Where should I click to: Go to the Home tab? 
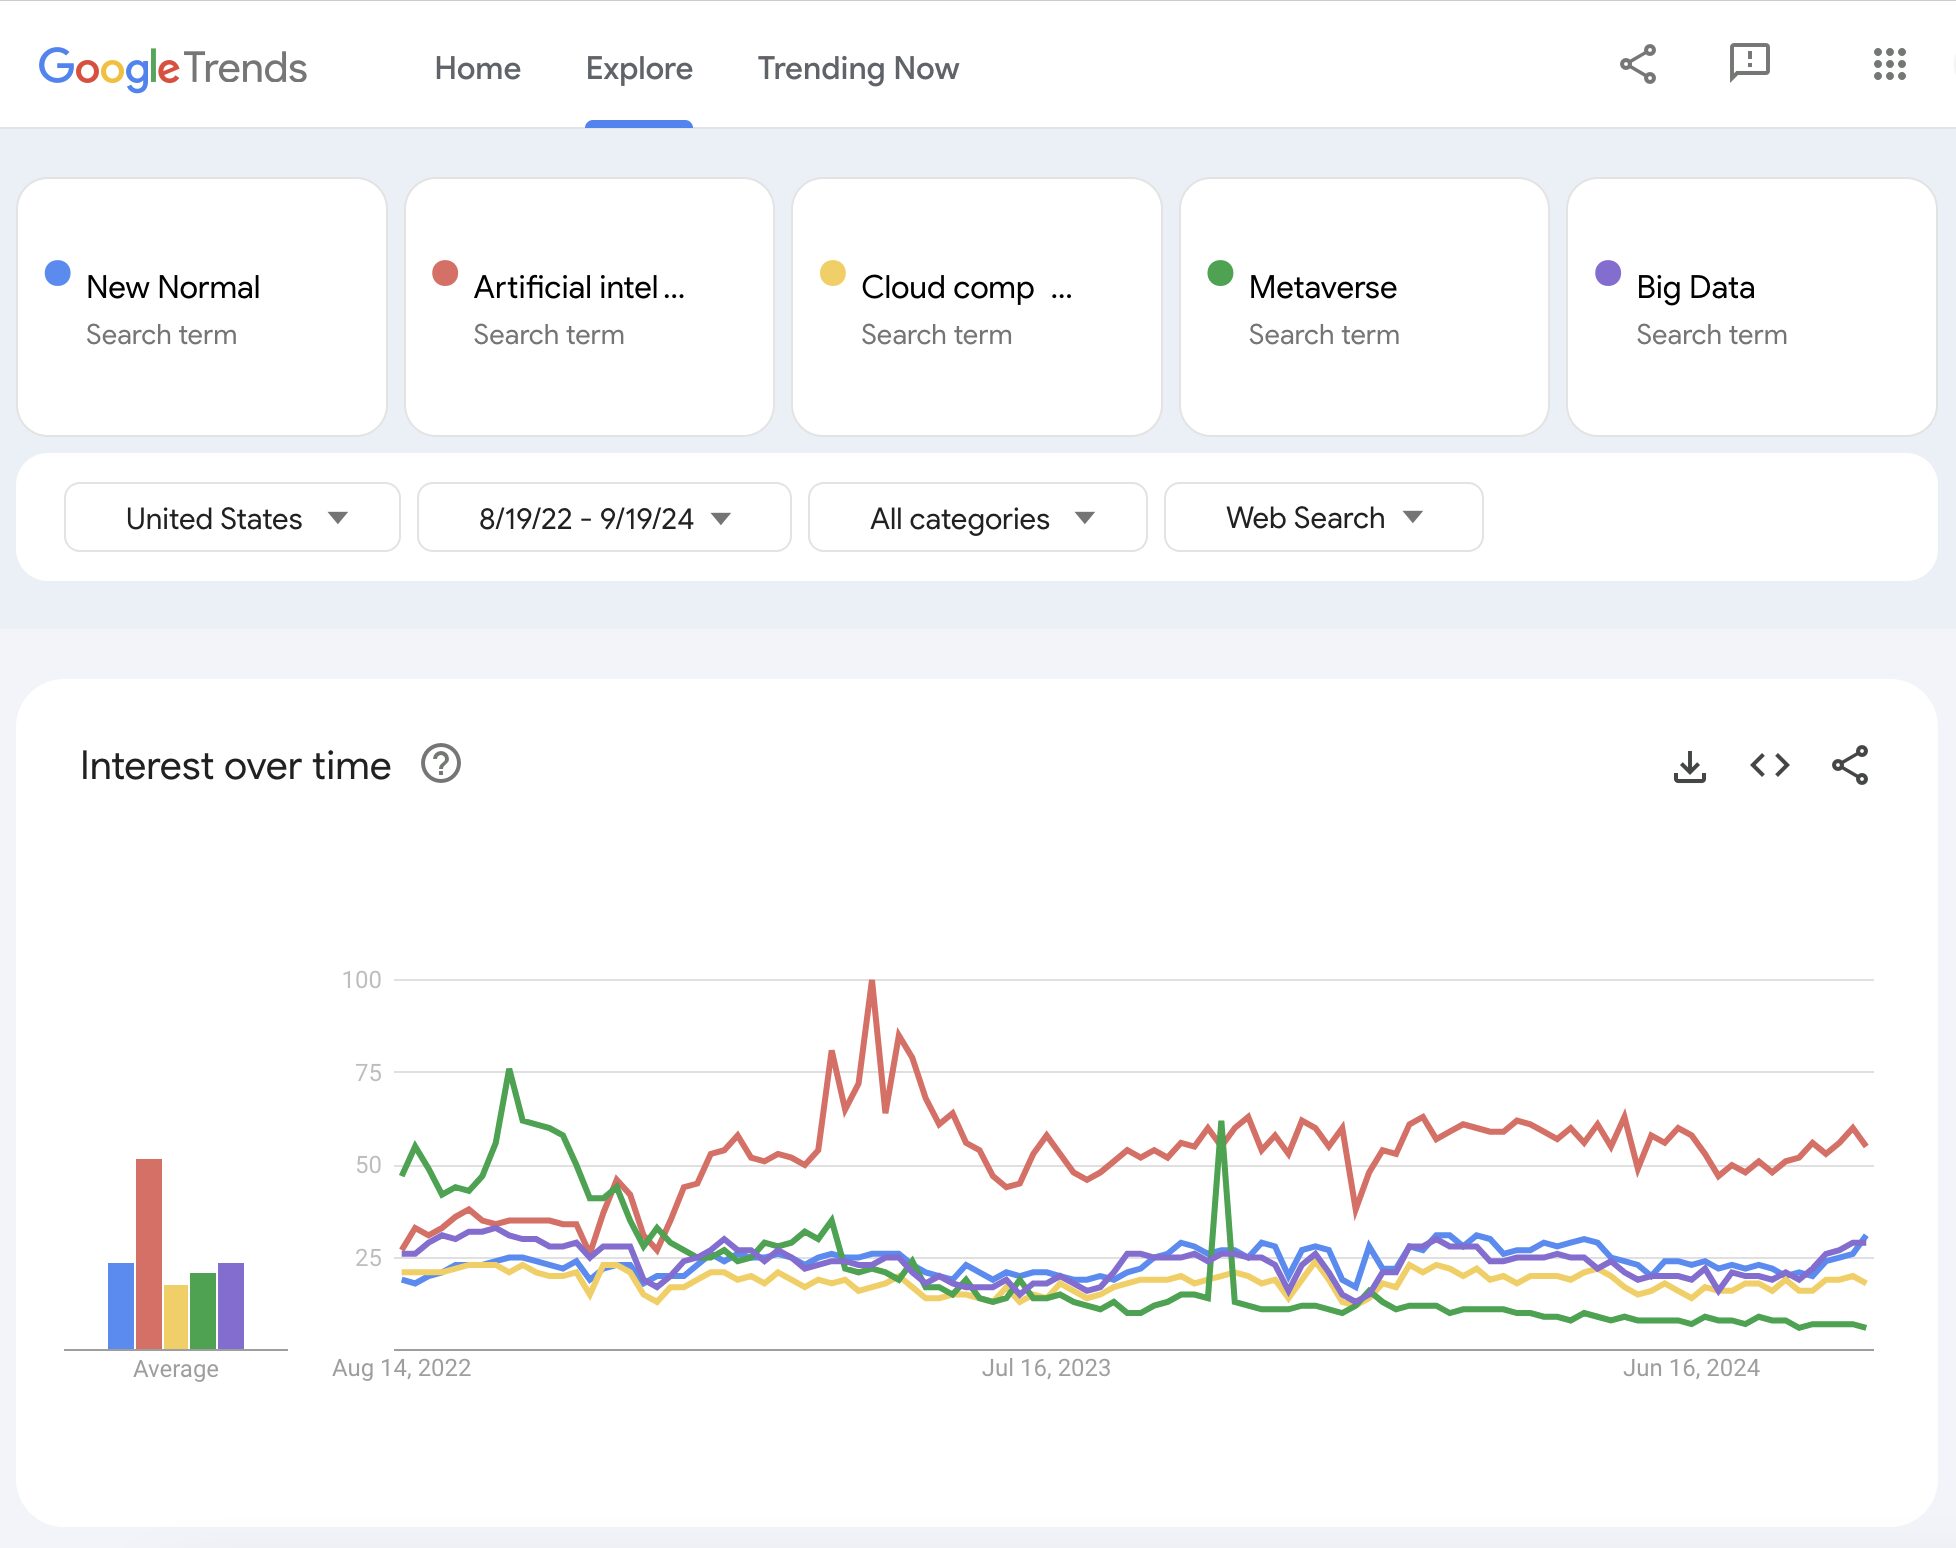[477, 68]
